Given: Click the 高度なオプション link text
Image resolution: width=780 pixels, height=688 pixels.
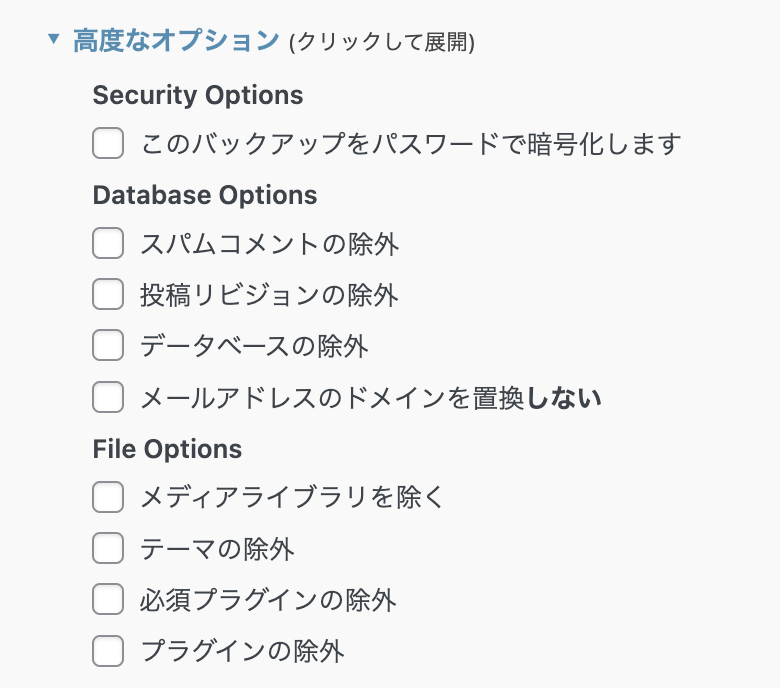Looking at the screenshot, I should 175,41.
